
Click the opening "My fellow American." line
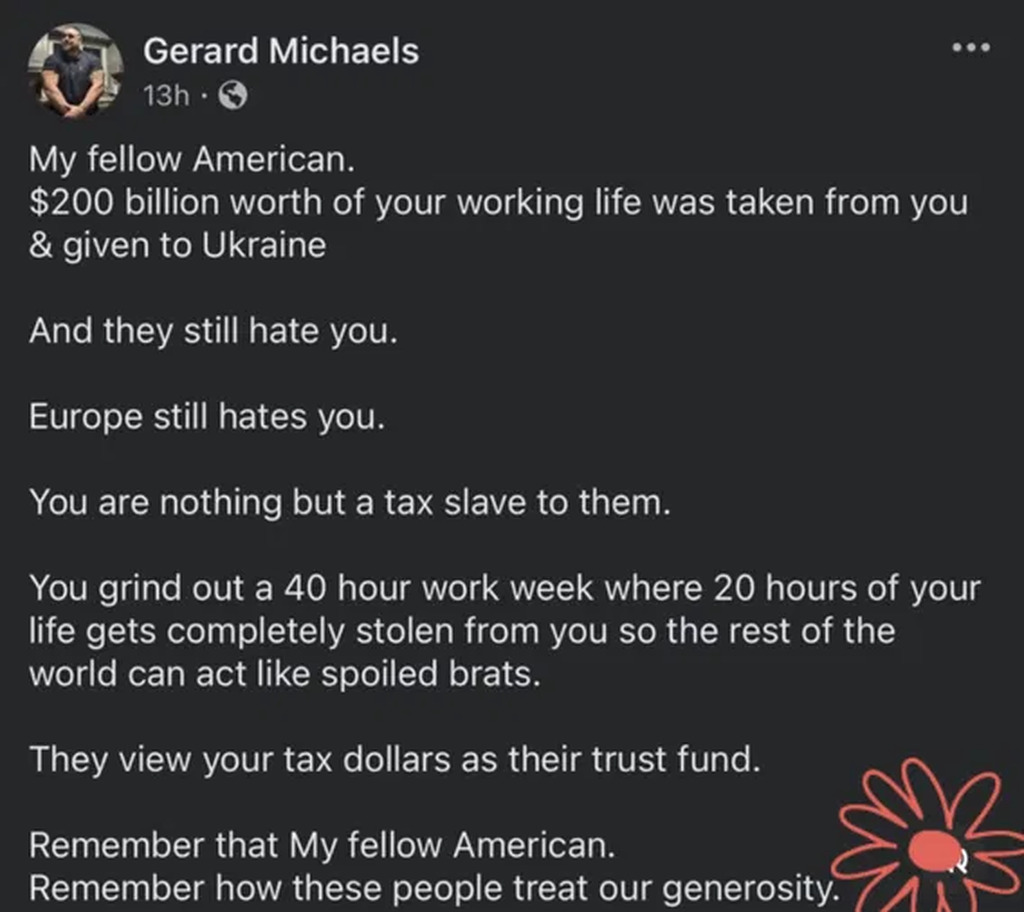coord(192,159)
